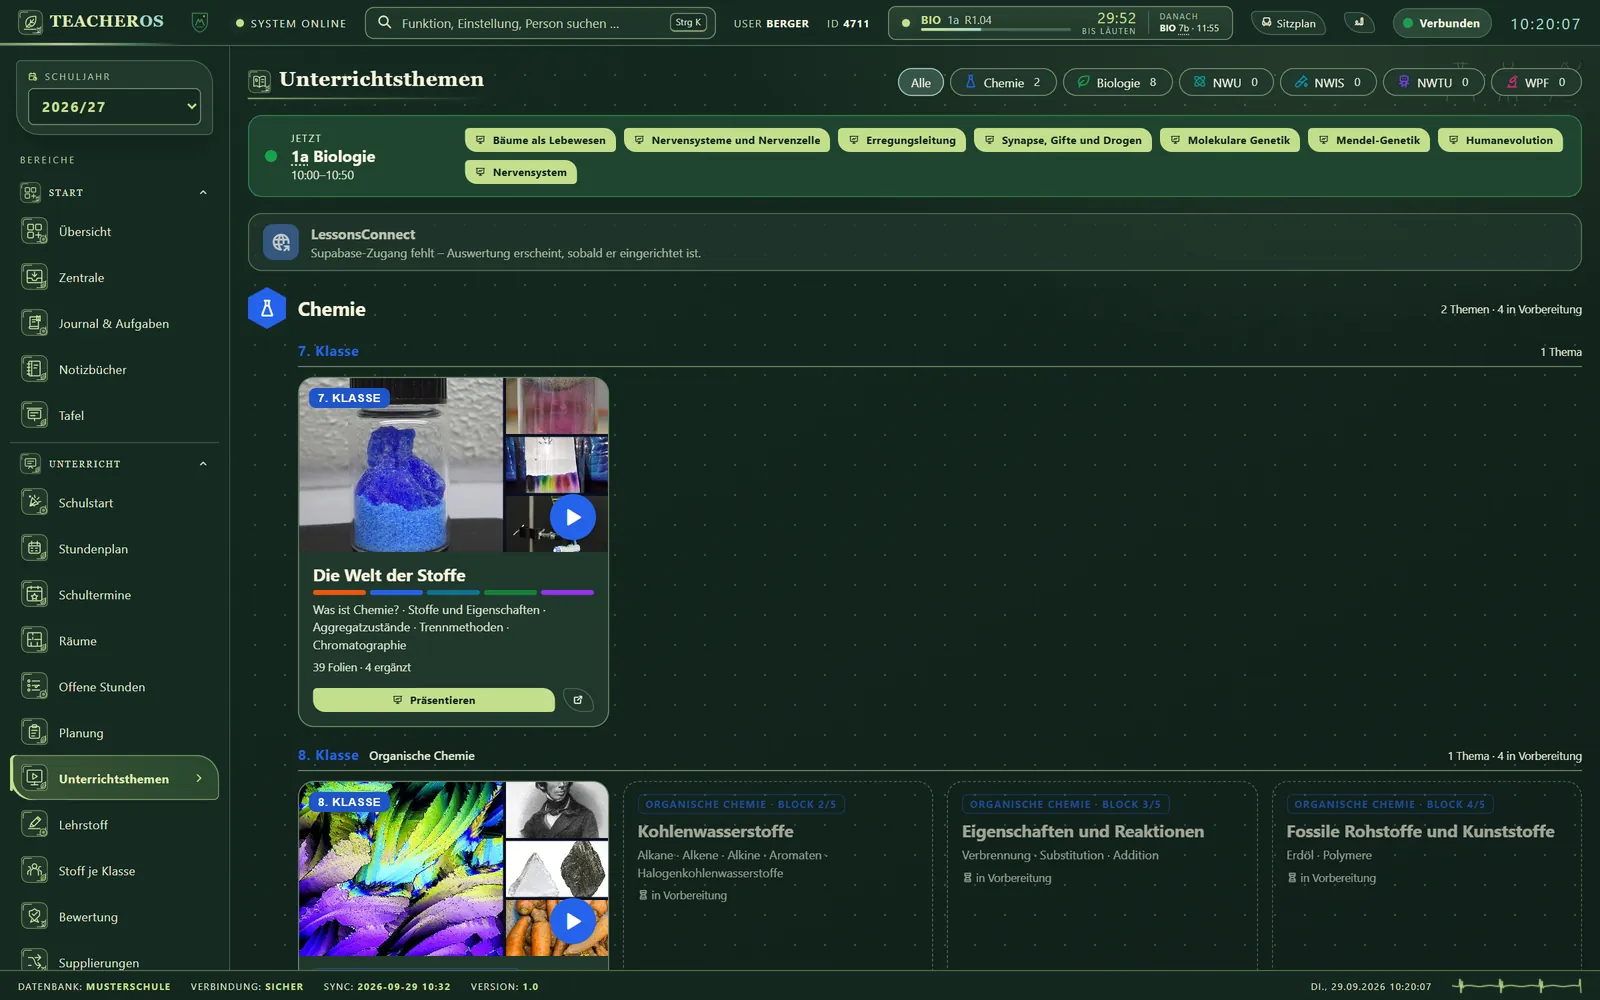Viewport: 1600px width, 1000px height.
Task: Open the Räume sidebar icon
Action: tap(34, 641)
